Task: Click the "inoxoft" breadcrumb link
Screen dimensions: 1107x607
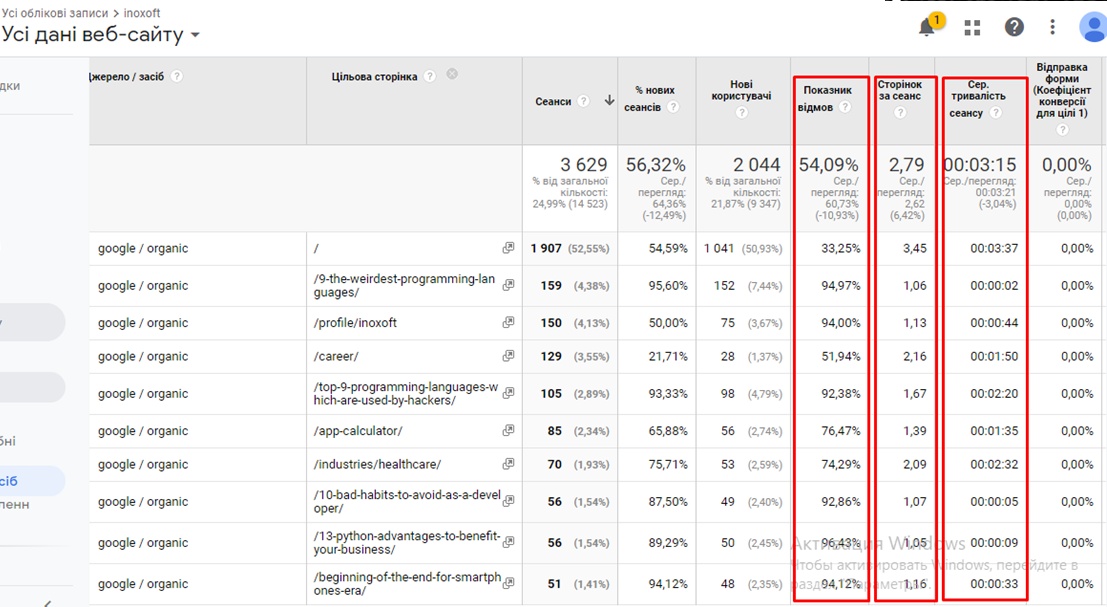Action: click(x=142, y=13)
